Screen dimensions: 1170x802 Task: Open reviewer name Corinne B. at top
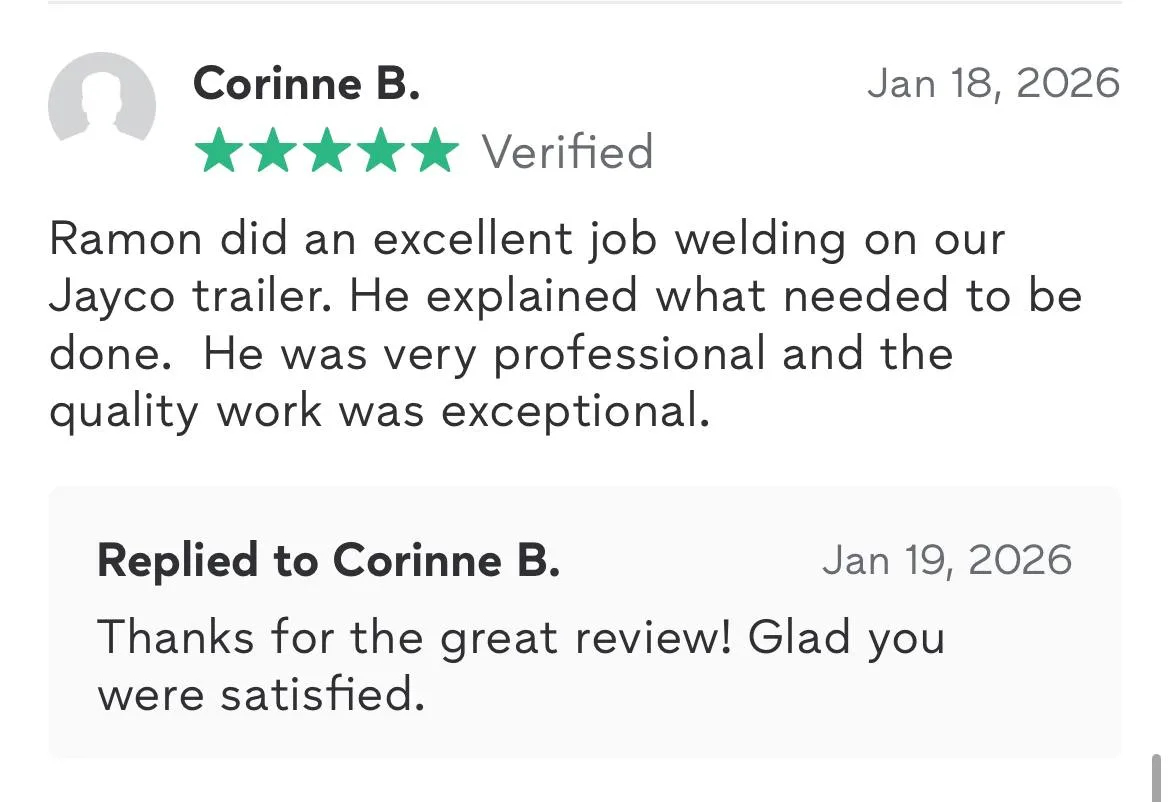[306, 83]
